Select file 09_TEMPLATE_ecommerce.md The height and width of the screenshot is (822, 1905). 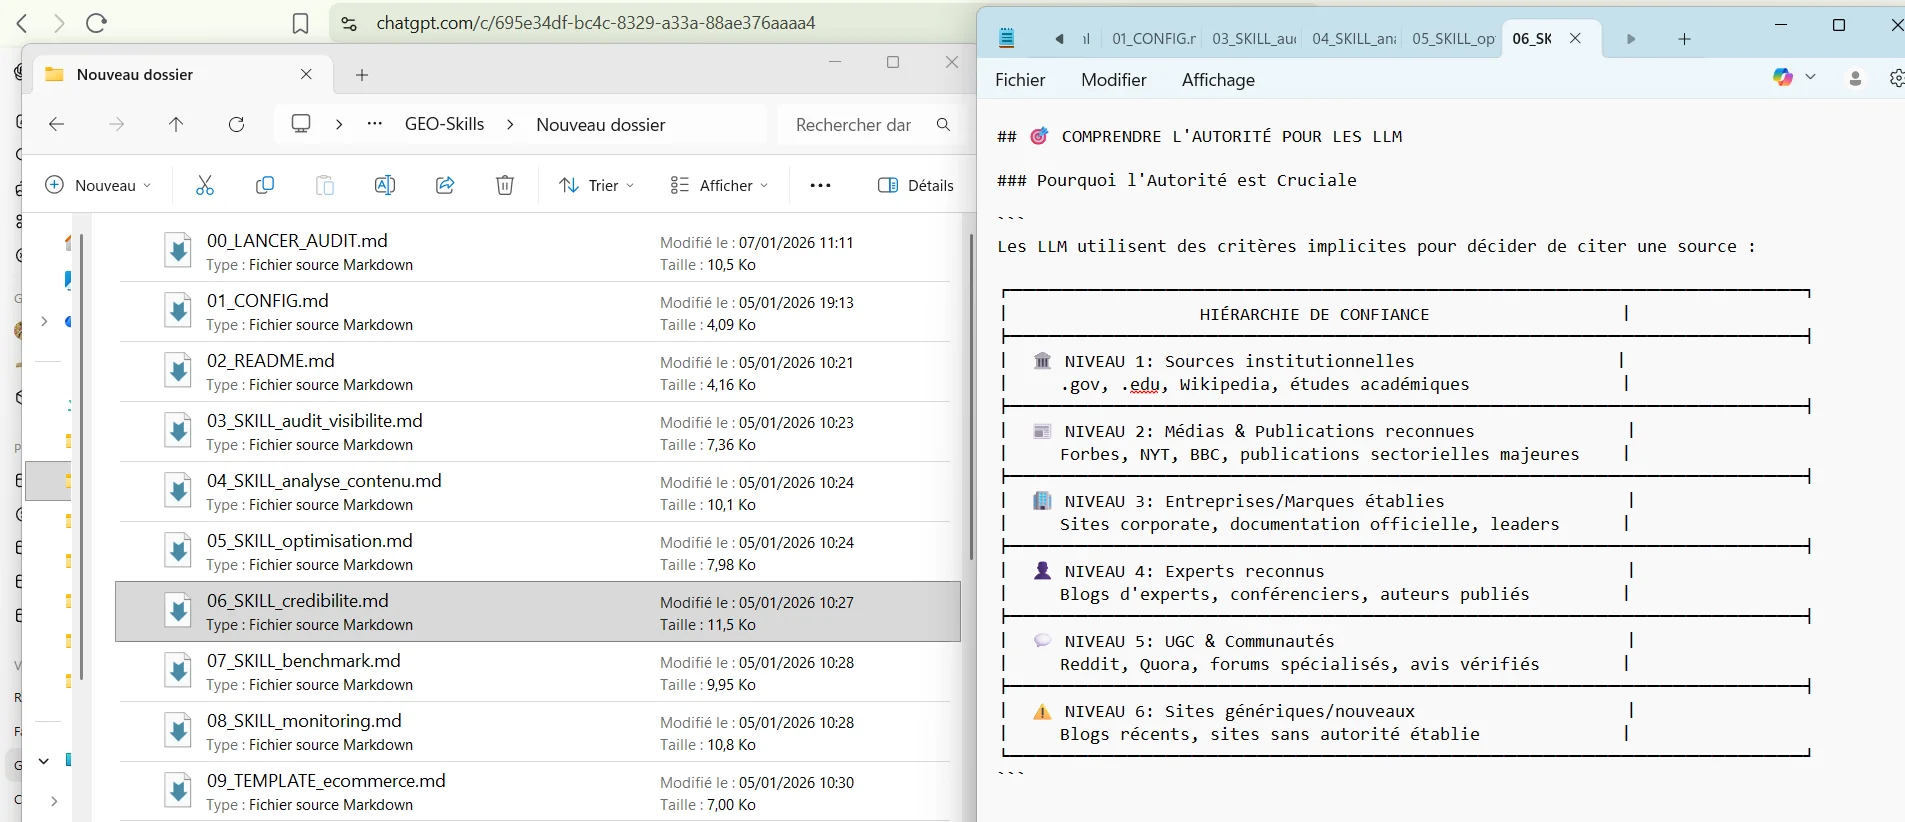[x=538, y=791]
